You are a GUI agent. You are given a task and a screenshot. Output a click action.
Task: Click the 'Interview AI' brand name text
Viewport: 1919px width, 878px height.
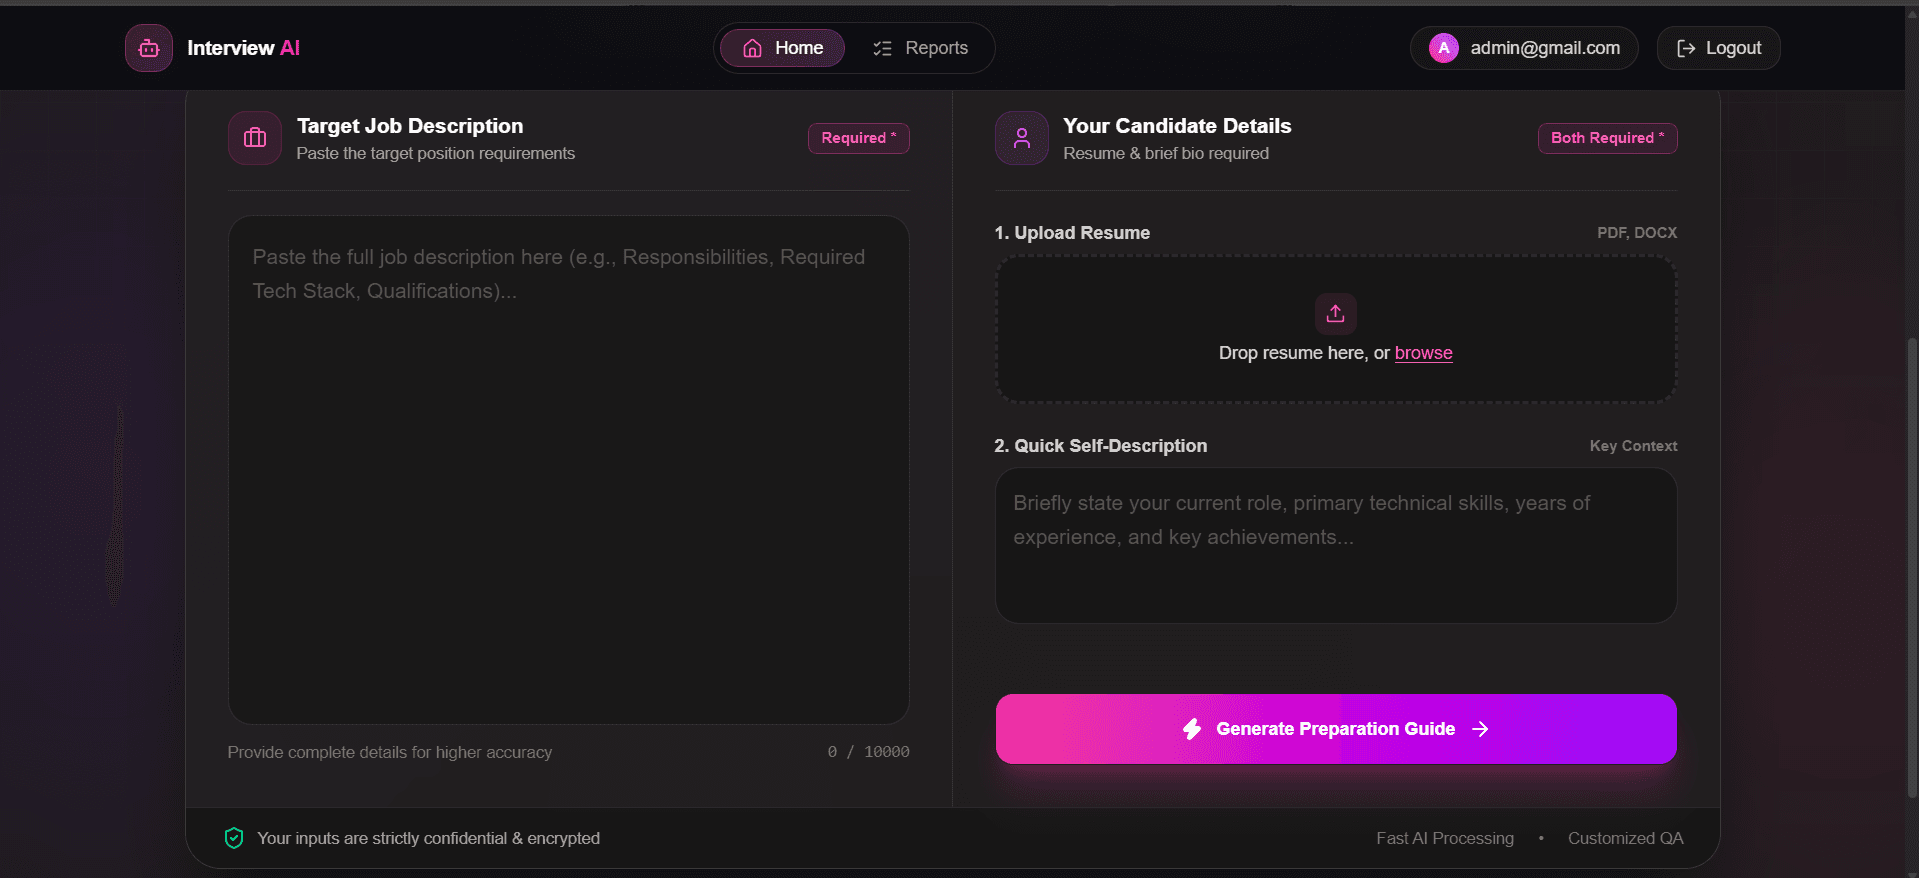coord(243,48)
